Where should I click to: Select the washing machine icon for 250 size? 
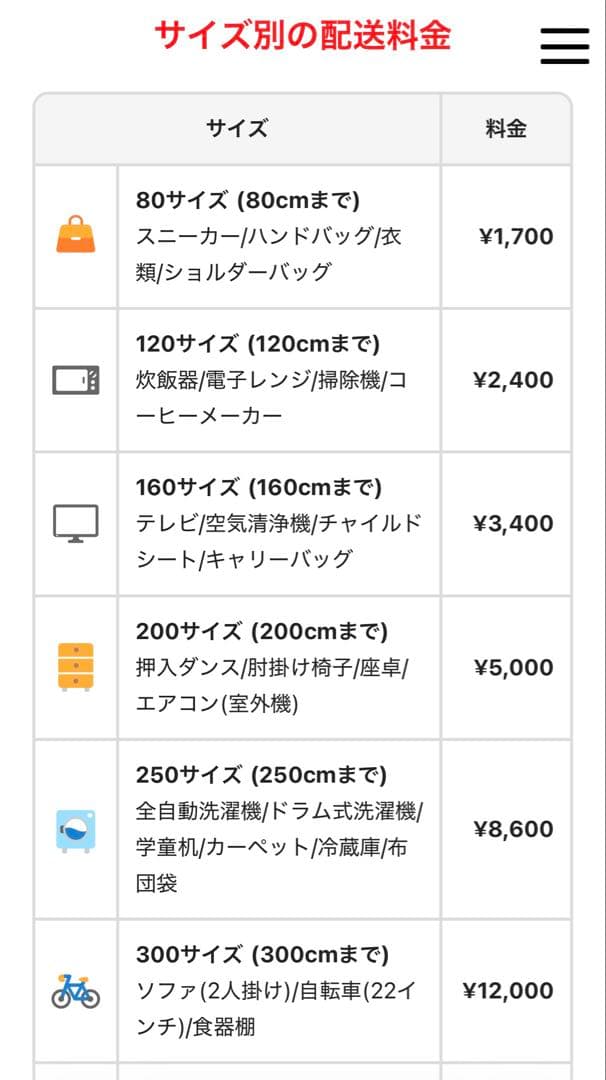(75, 828)
